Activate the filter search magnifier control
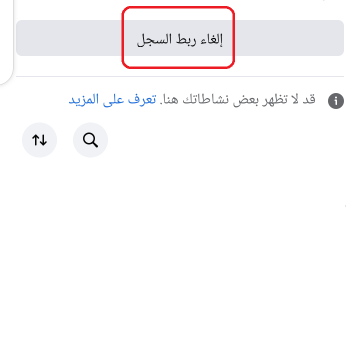 pyautogui.click(x=90, y=140)
